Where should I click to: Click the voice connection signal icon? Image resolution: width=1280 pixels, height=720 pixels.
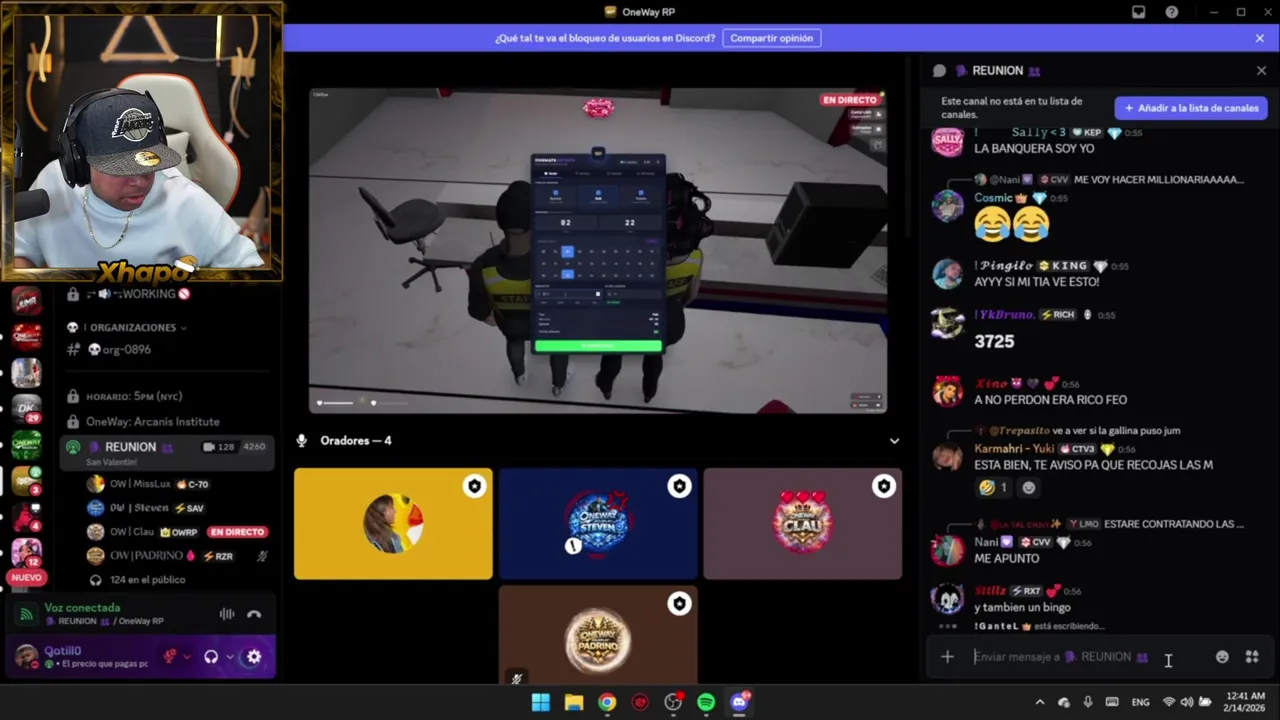(x=27, y=614)
